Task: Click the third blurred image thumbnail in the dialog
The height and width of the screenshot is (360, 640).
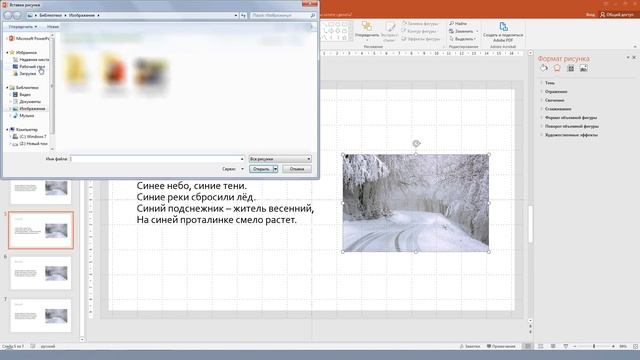Action: click(151, 73)
